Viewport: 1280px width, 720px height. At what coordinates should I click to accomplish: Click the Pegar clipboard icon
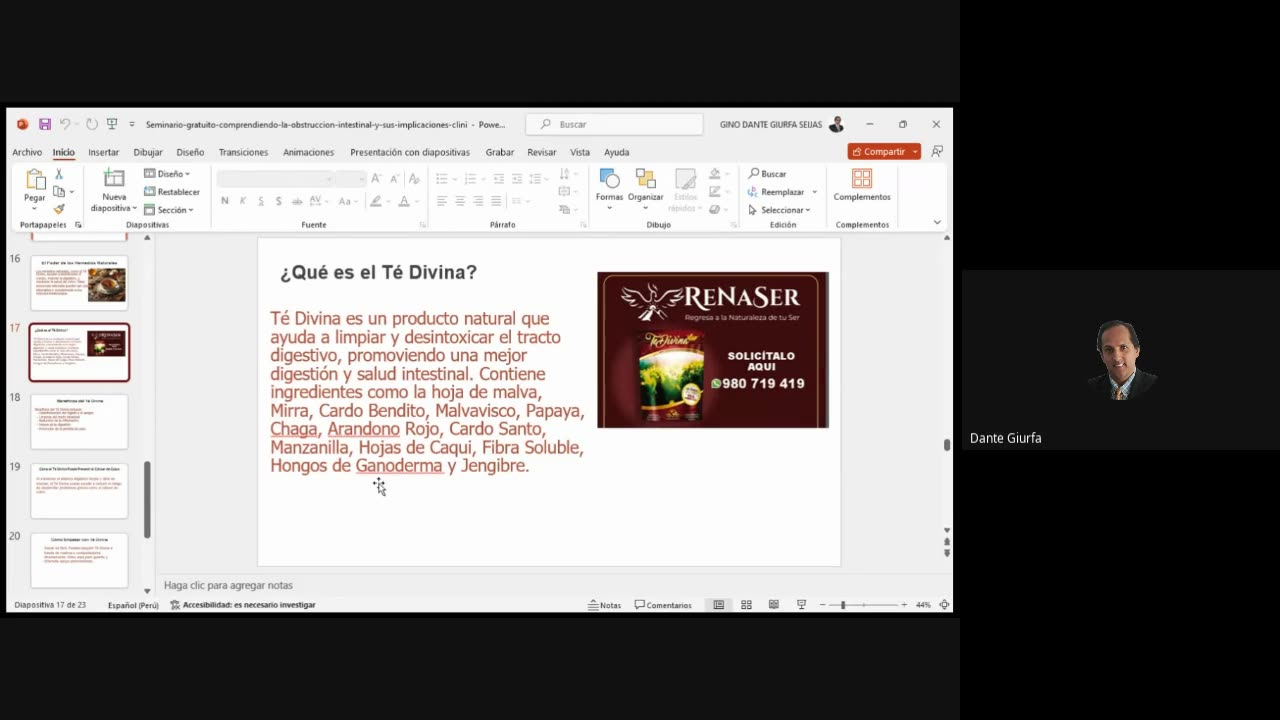pyautogui.click(x=35, y=180)
